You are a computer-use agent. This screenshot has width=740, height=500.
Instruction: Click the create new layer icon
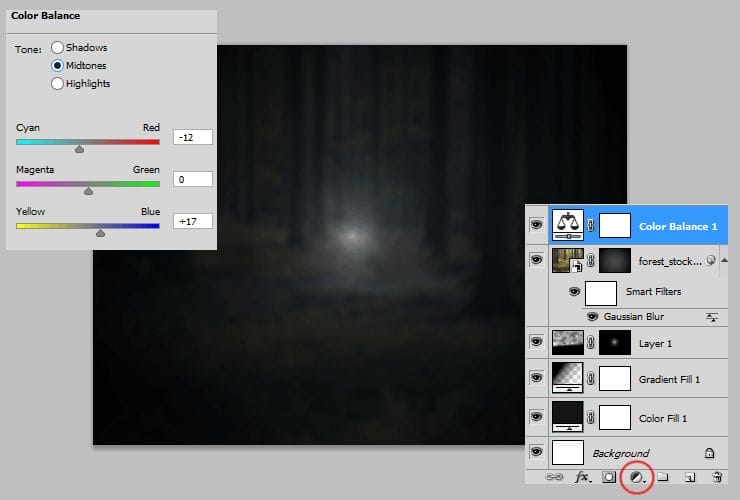[690, 478]
